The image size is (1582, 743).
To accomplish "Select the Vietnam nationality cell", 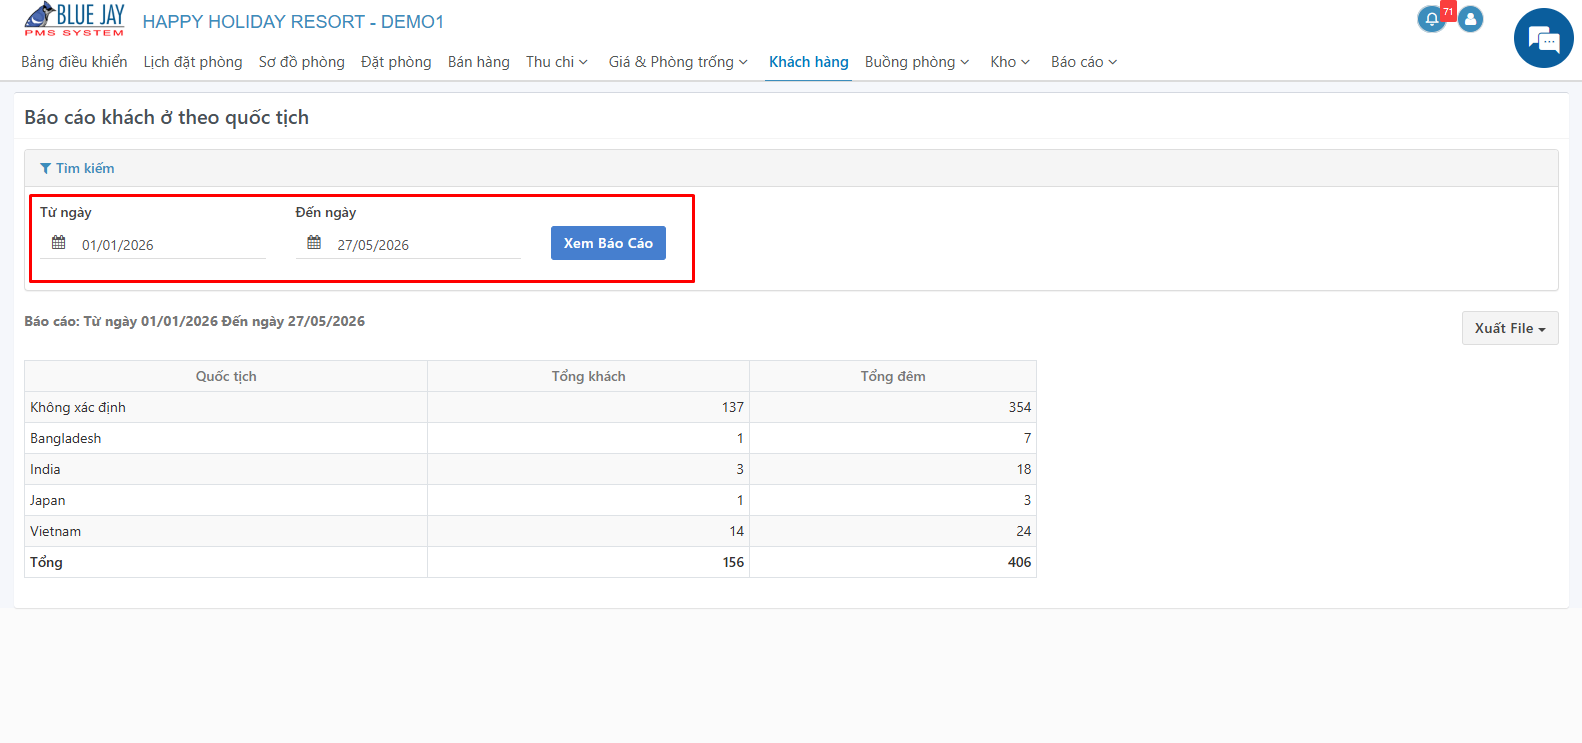I will tap(226, 531).
